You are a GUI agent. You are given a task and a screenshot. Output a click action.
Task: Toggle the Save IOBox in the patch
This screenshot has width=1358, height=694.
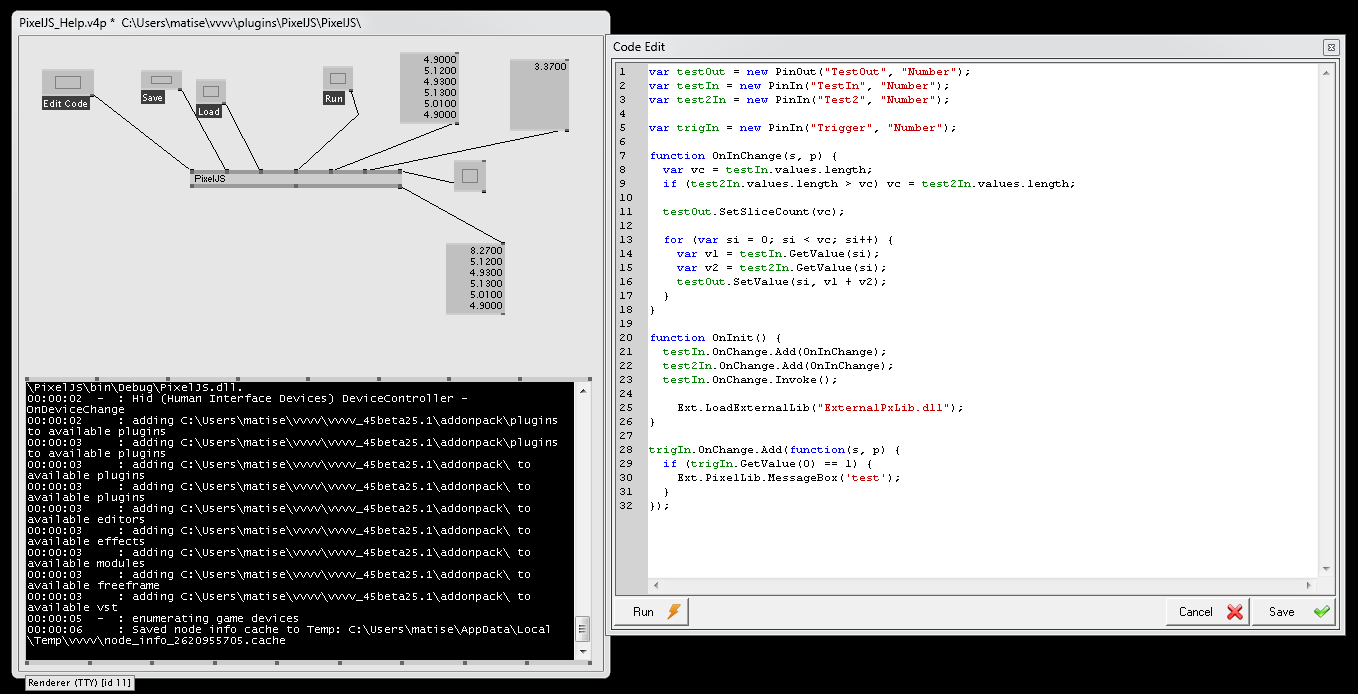coord(160,79)
